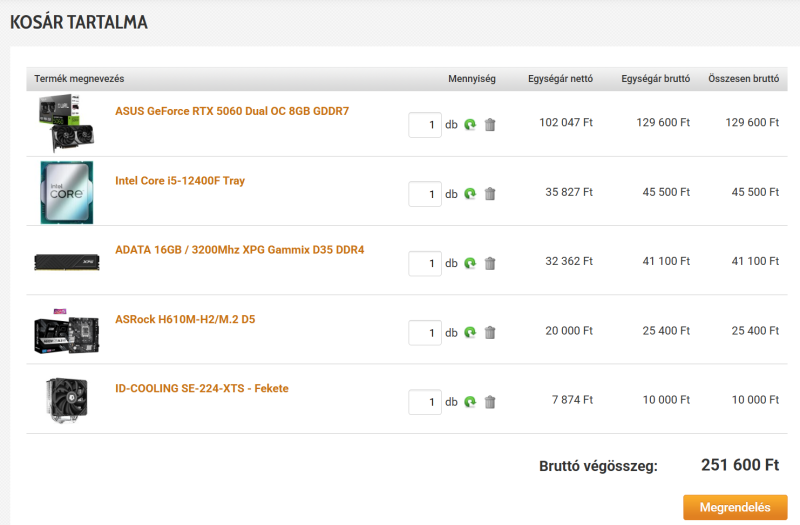Remove ID-COOLING SE-224-XTS from cart
800x525 pixels.
(x=490, y=402)
